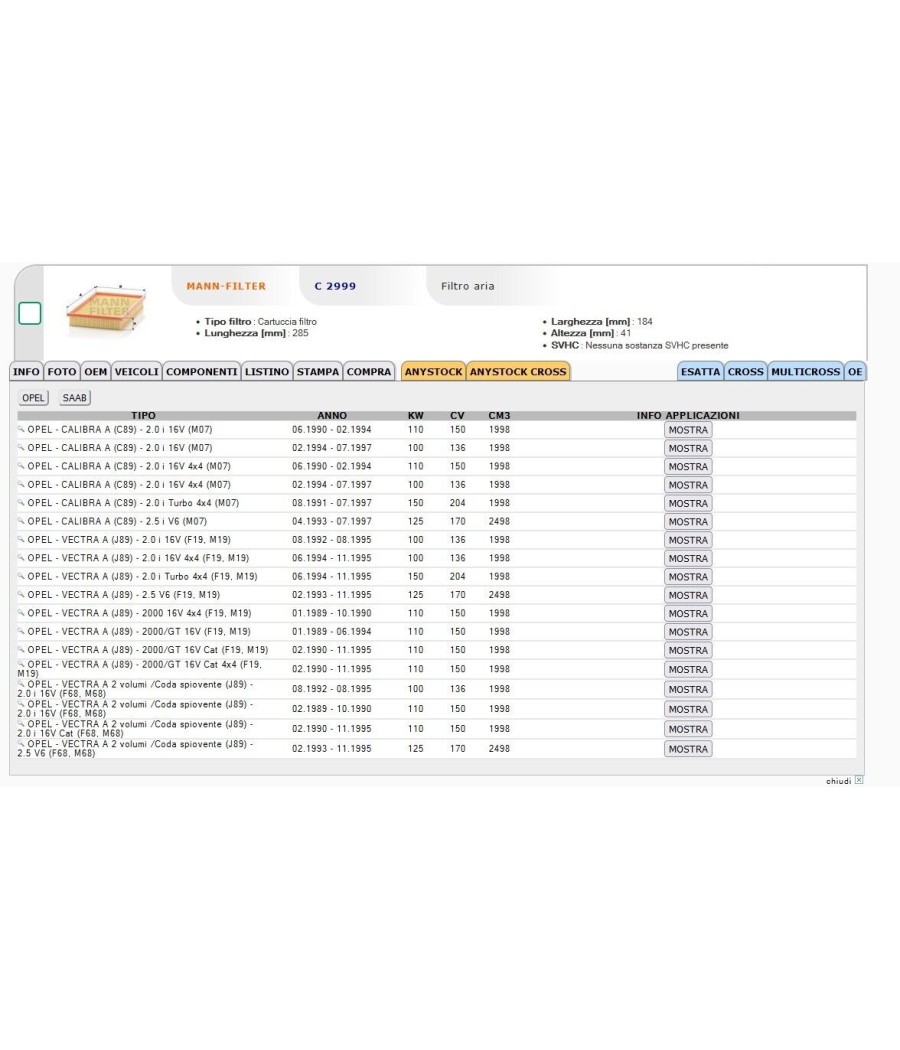Click MOSTRA for Calibra 16V 4x4 150 CV row
This screenshot has height=1050, width=900.
688,467
